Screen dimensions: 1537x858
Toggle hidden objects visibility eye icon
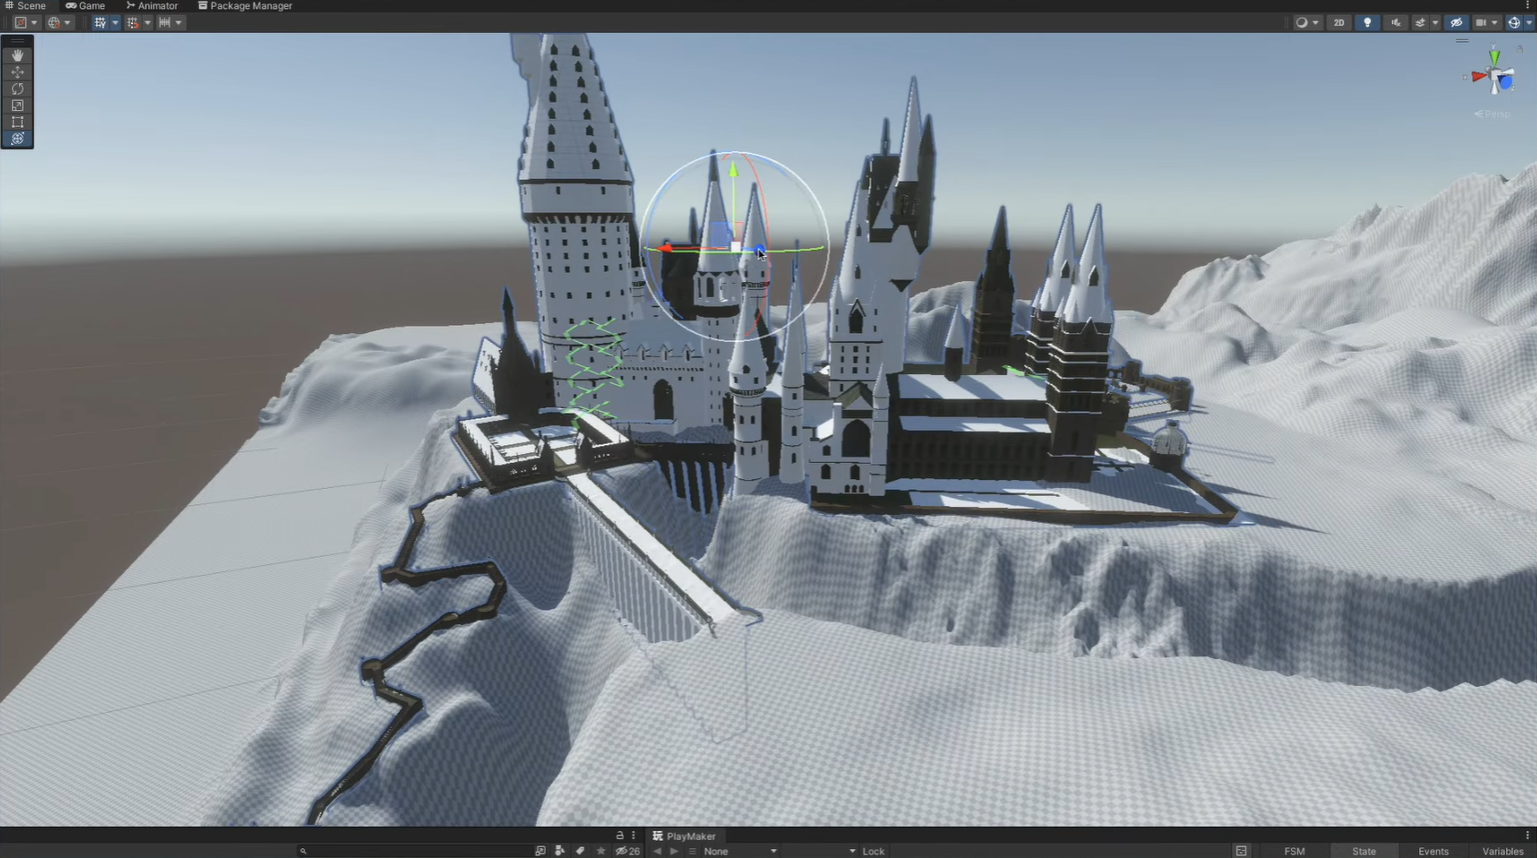tap(1456, 23)
